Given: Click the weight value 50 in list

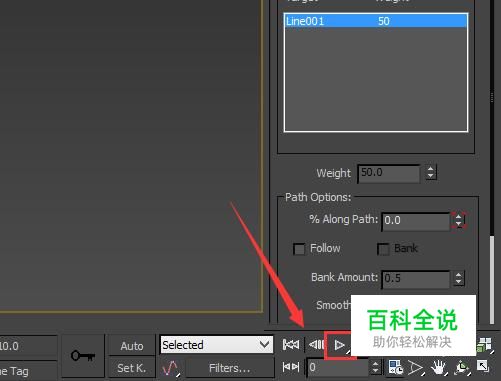Looking at the screenshot, I should pyautogui.click(x=384, y=21).
